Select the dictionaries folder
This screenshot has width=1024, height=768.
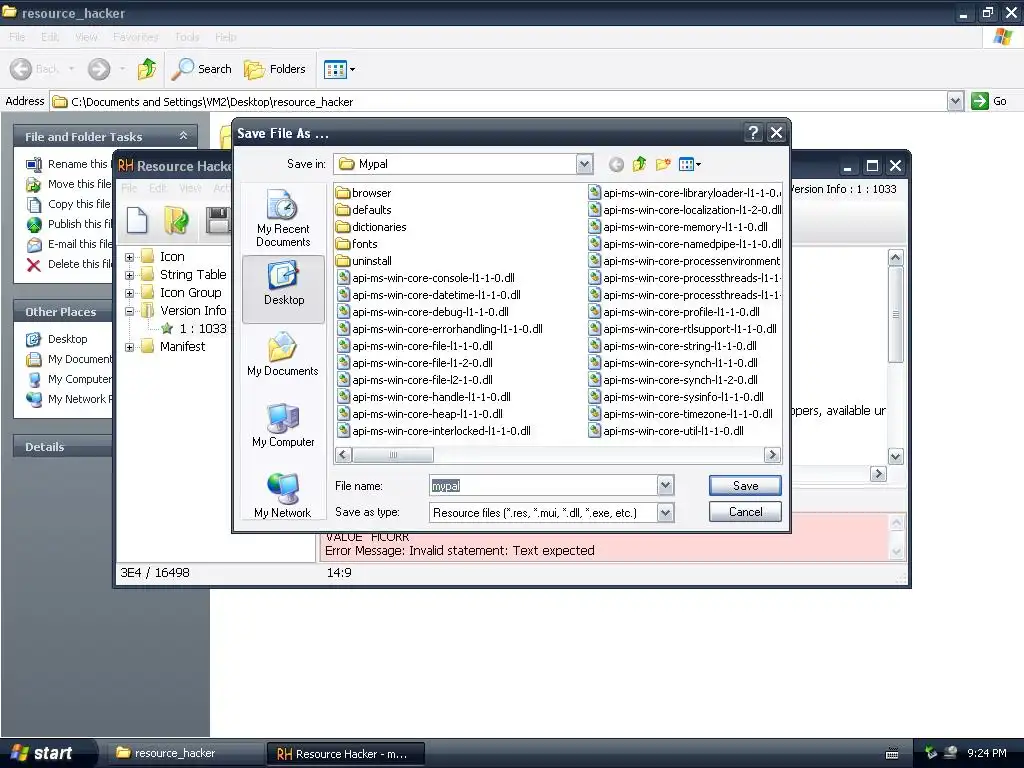point(371,227)
